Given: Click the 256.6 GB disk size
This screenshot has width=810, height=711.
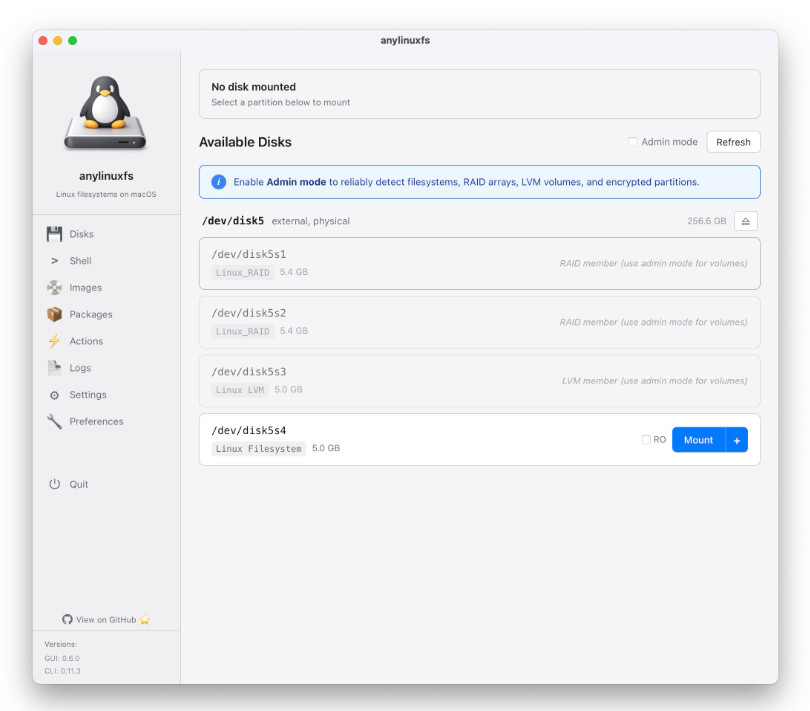Looking at the screenshot, I should click(706, 221).
